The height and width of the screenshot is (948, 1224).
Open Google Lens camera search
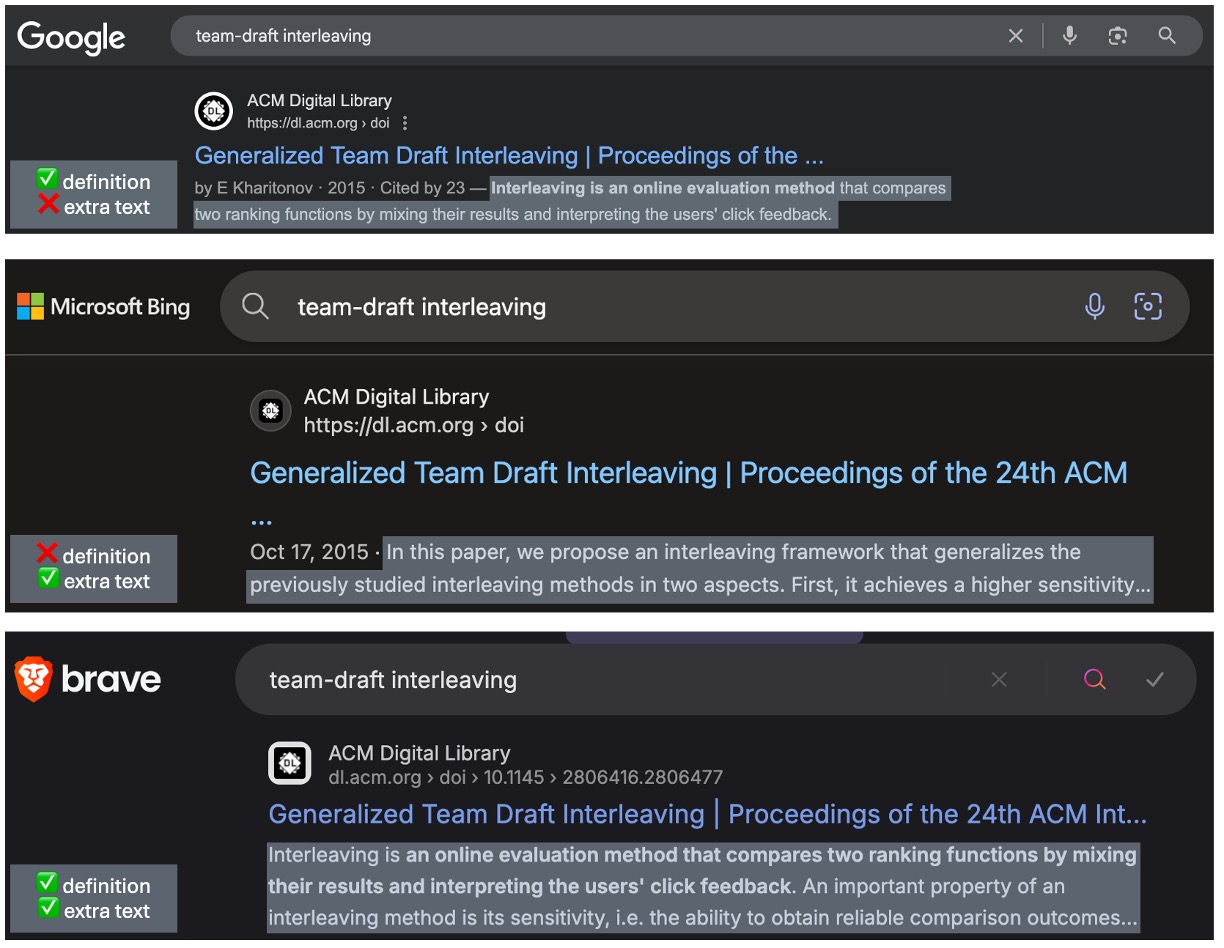pyautogui.click(x=1118, y=35)
